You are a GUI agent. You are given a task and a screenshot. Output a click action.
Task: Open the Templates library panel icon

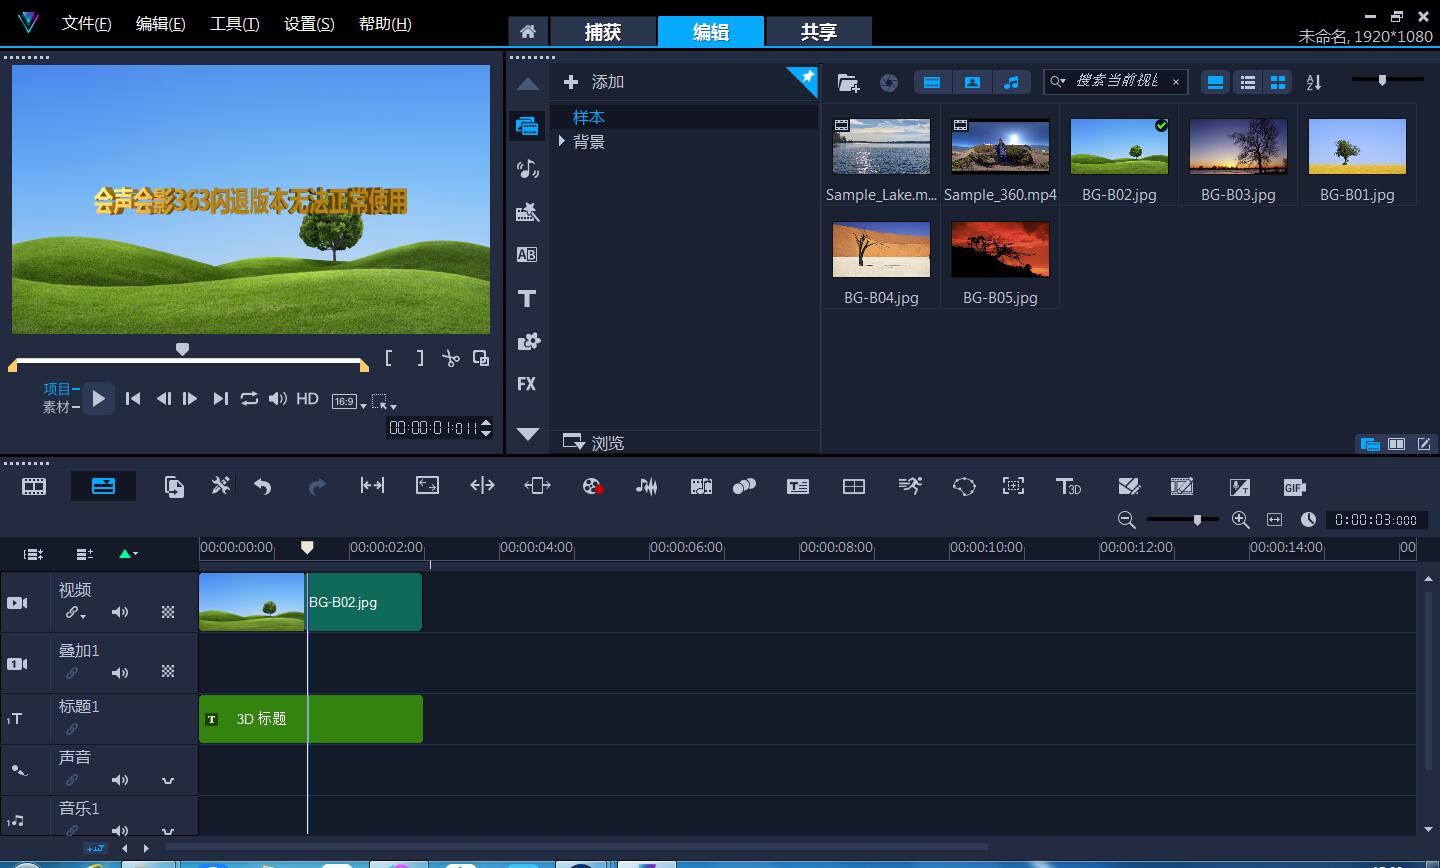[x=527, y=212]
